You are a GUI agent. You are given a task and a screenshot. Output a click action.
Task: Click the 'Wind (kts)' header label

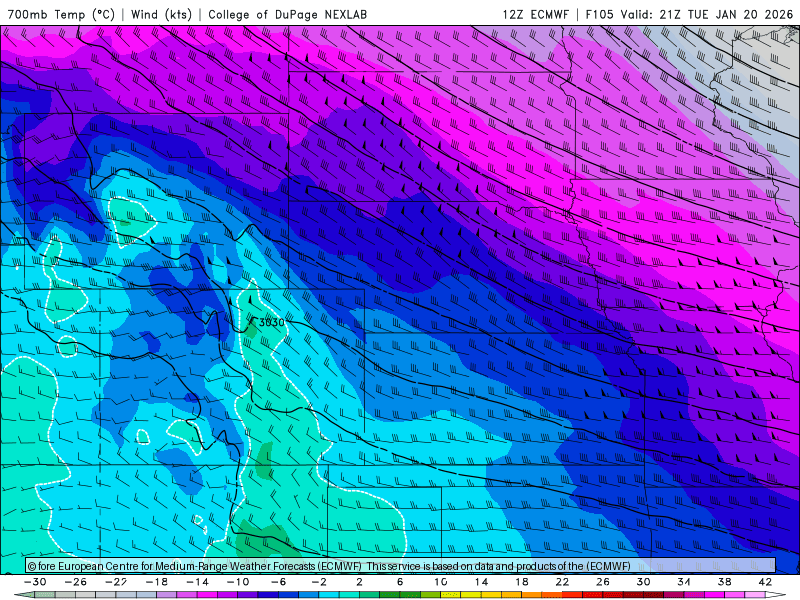pos(161,14)
